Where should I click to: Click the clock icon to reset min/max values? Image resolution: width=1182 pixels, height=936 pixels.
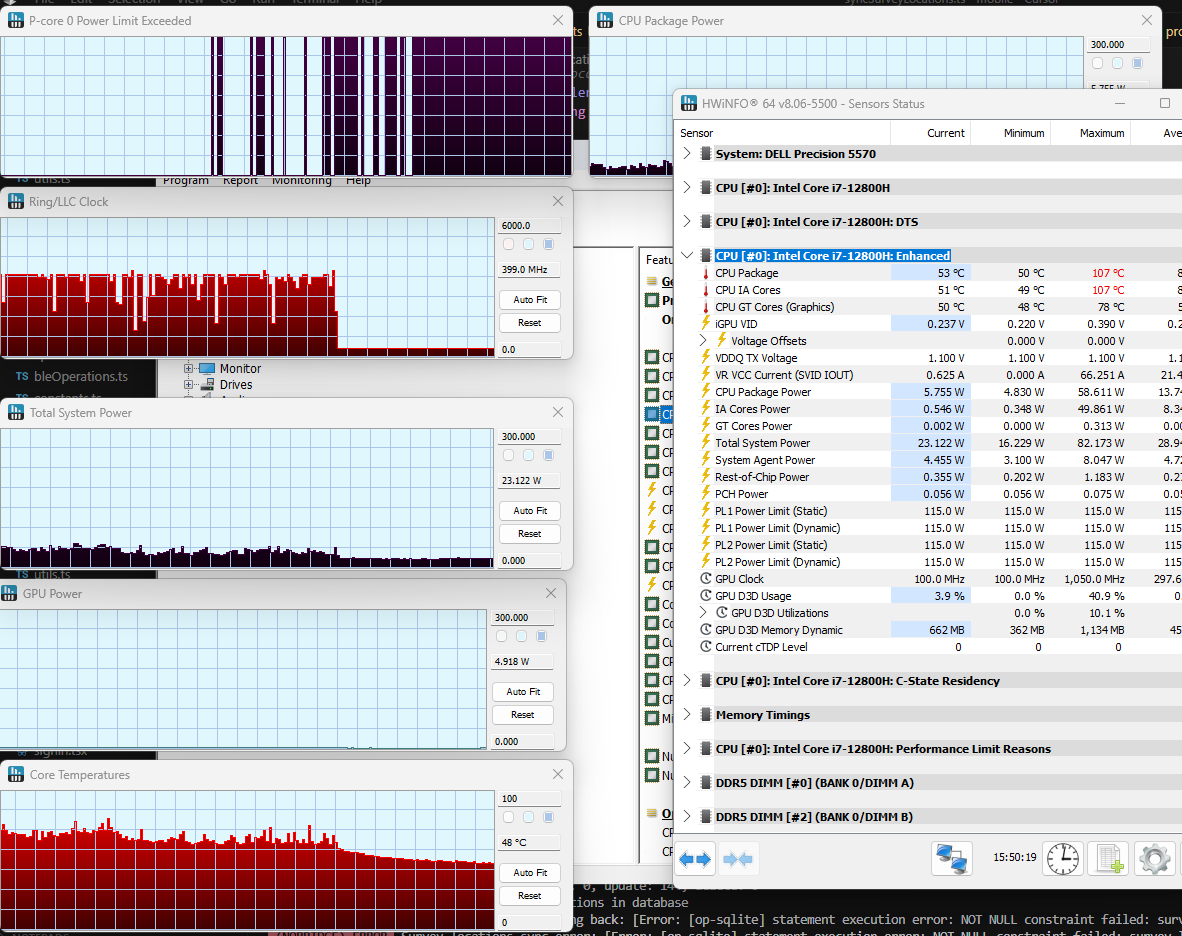tap(1063, 858)
